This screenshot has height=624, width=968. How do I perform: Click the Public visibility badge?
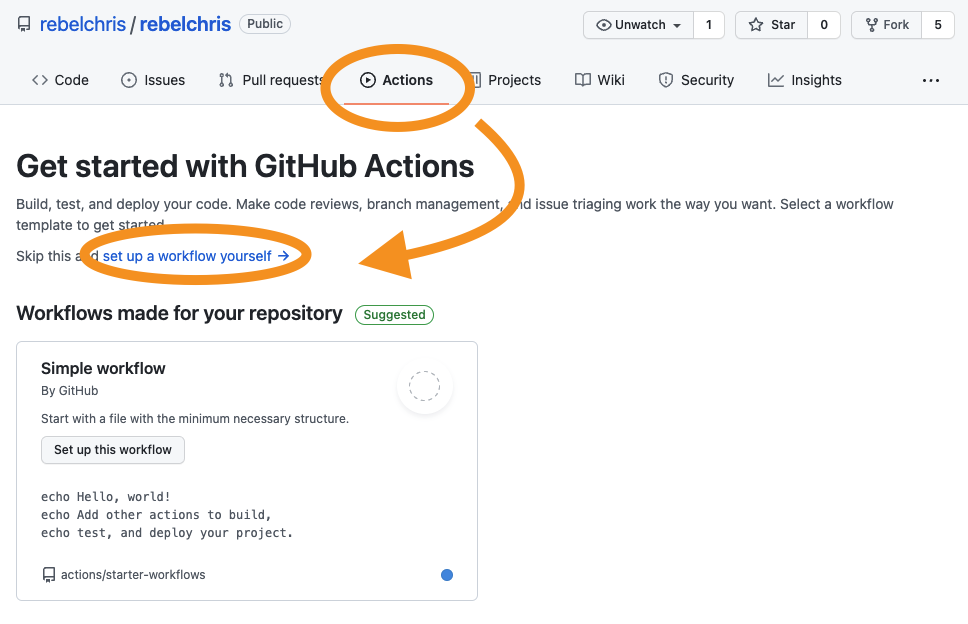(x=265, y=23)
